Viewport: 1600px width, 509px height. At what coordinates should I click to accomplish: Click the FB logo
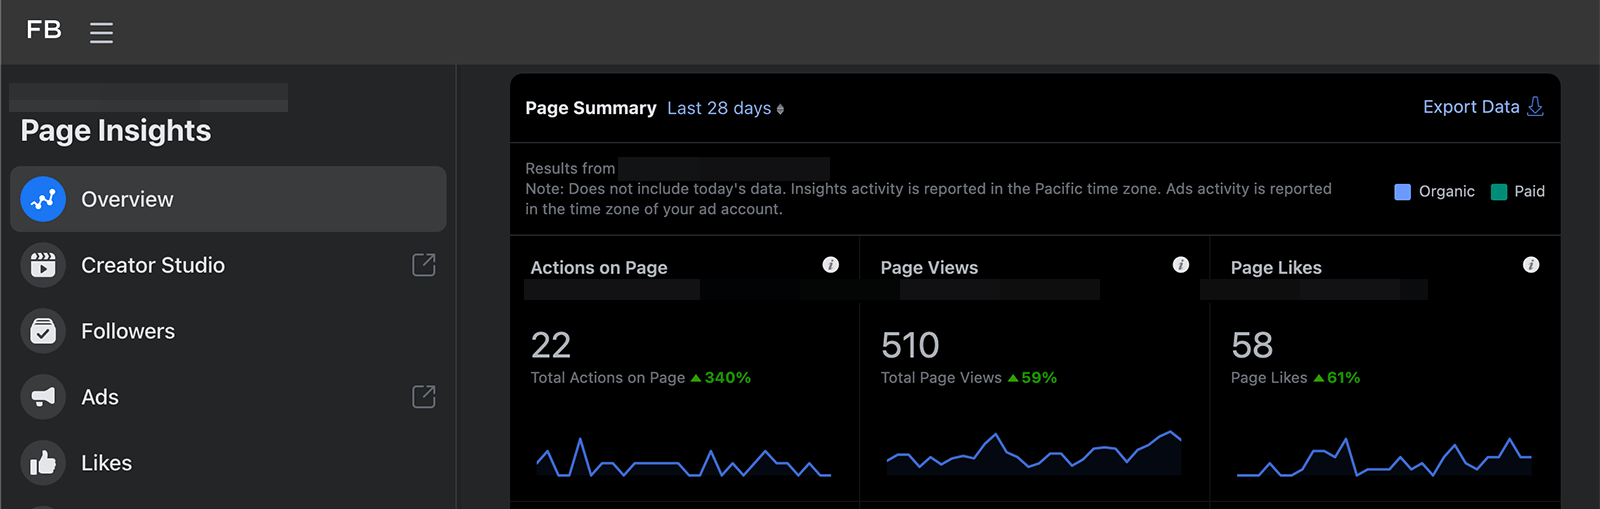pyautogui.click(x=44, y=30)
